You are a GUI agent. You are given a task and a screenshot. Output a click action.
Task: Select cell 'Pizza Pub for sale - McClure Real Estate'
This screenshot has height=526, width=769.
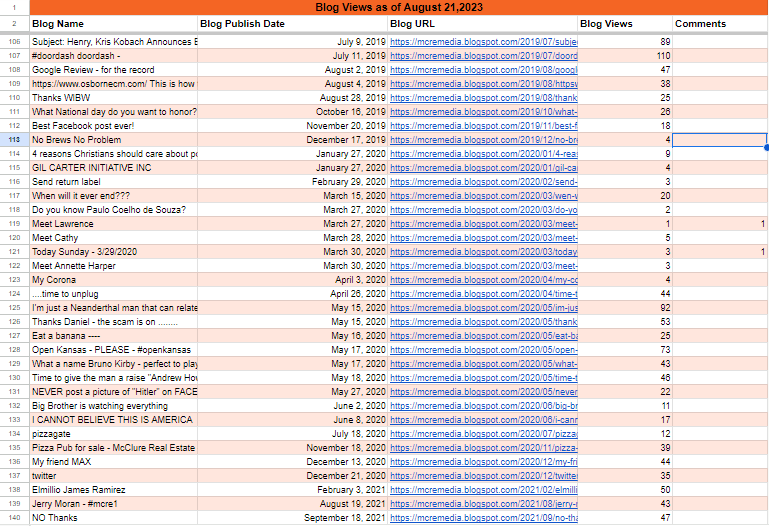pos(113,448)
